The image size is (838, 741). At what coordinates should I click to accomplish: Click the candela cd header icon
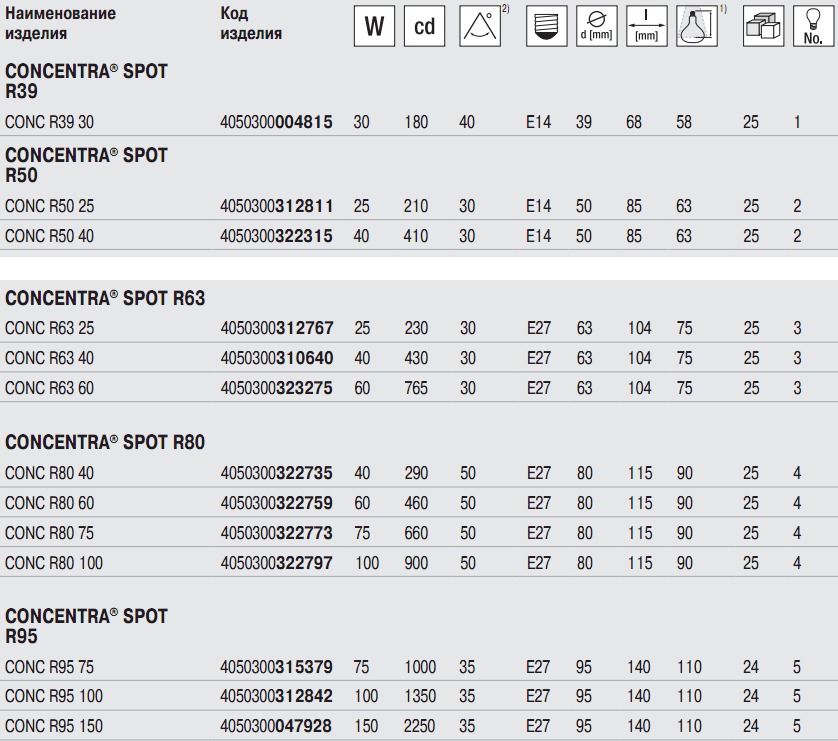coord(424,26)
